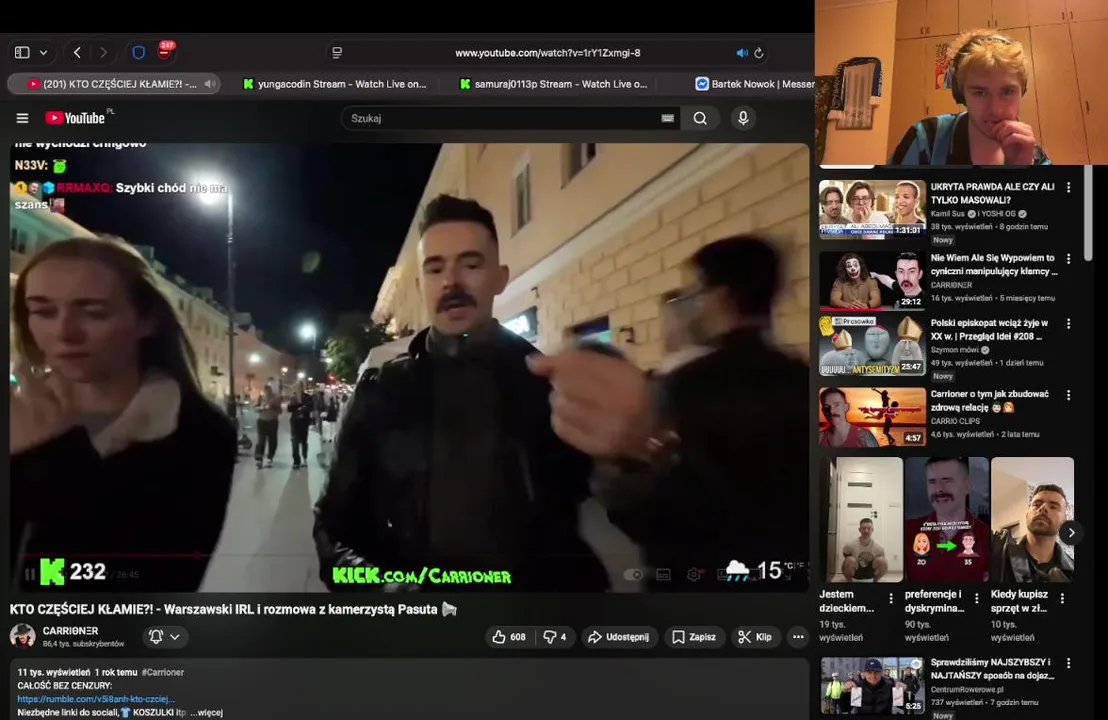The height and width of the screenshot is (720, 1108).
Task: Click the magnifier search button
Action: 700,118
